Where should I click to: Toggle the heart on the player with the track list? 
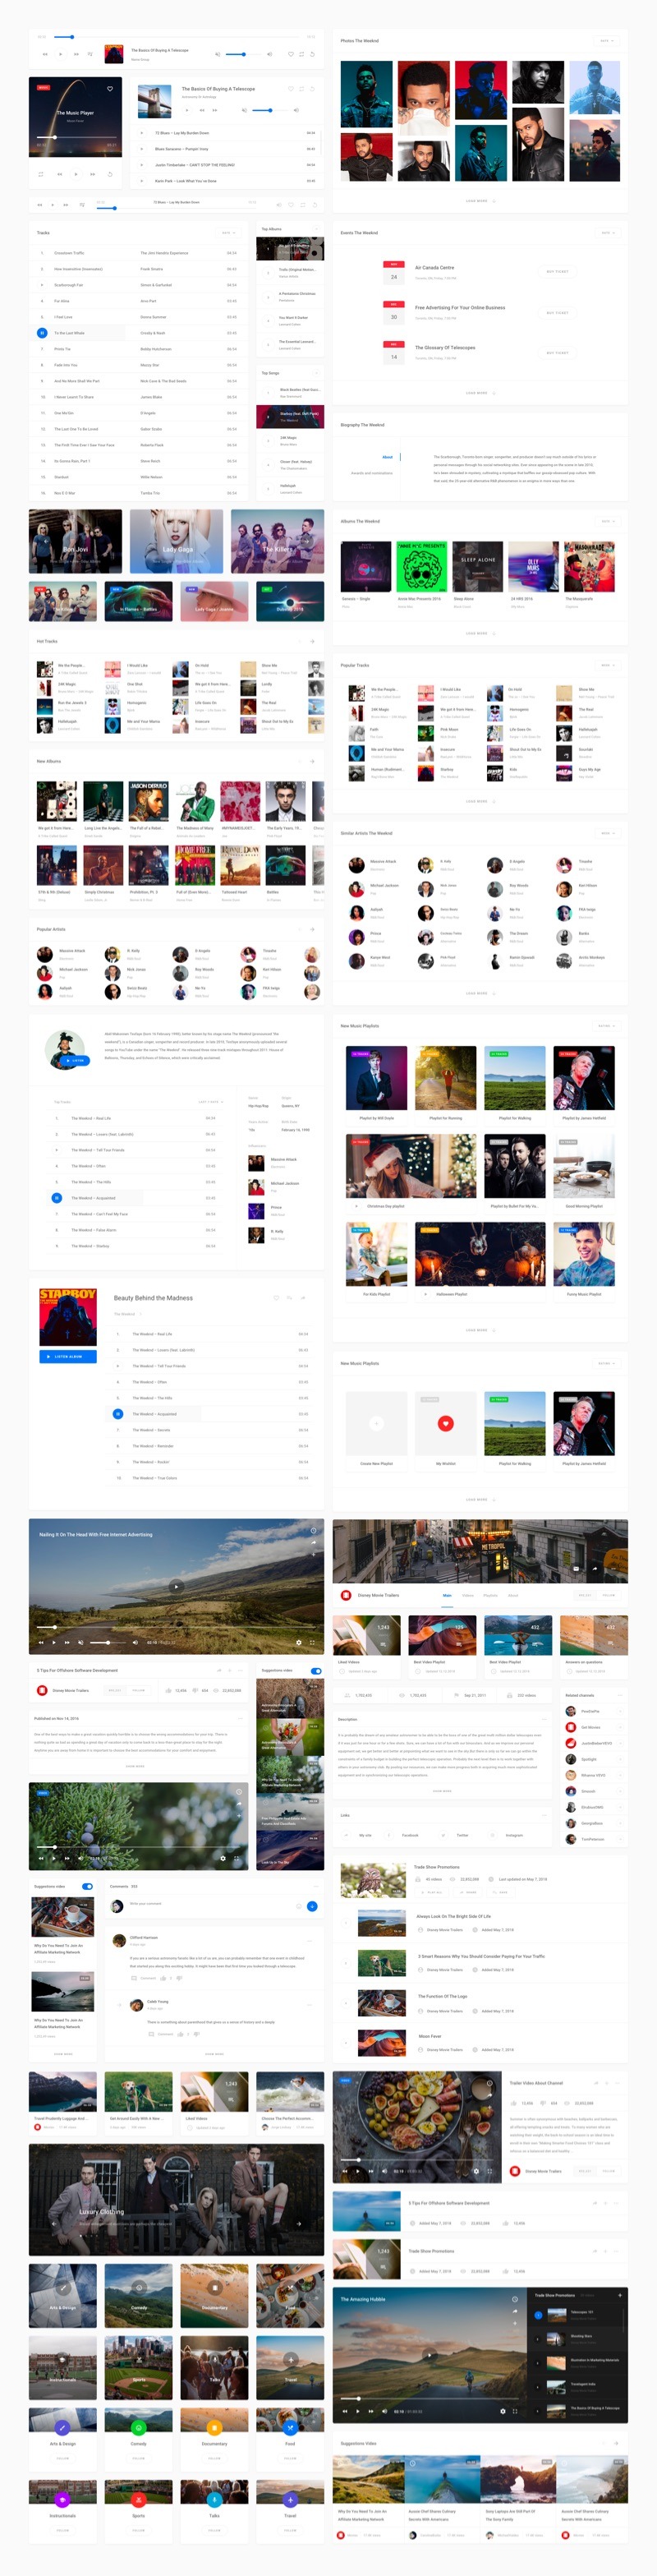(291, 89)
